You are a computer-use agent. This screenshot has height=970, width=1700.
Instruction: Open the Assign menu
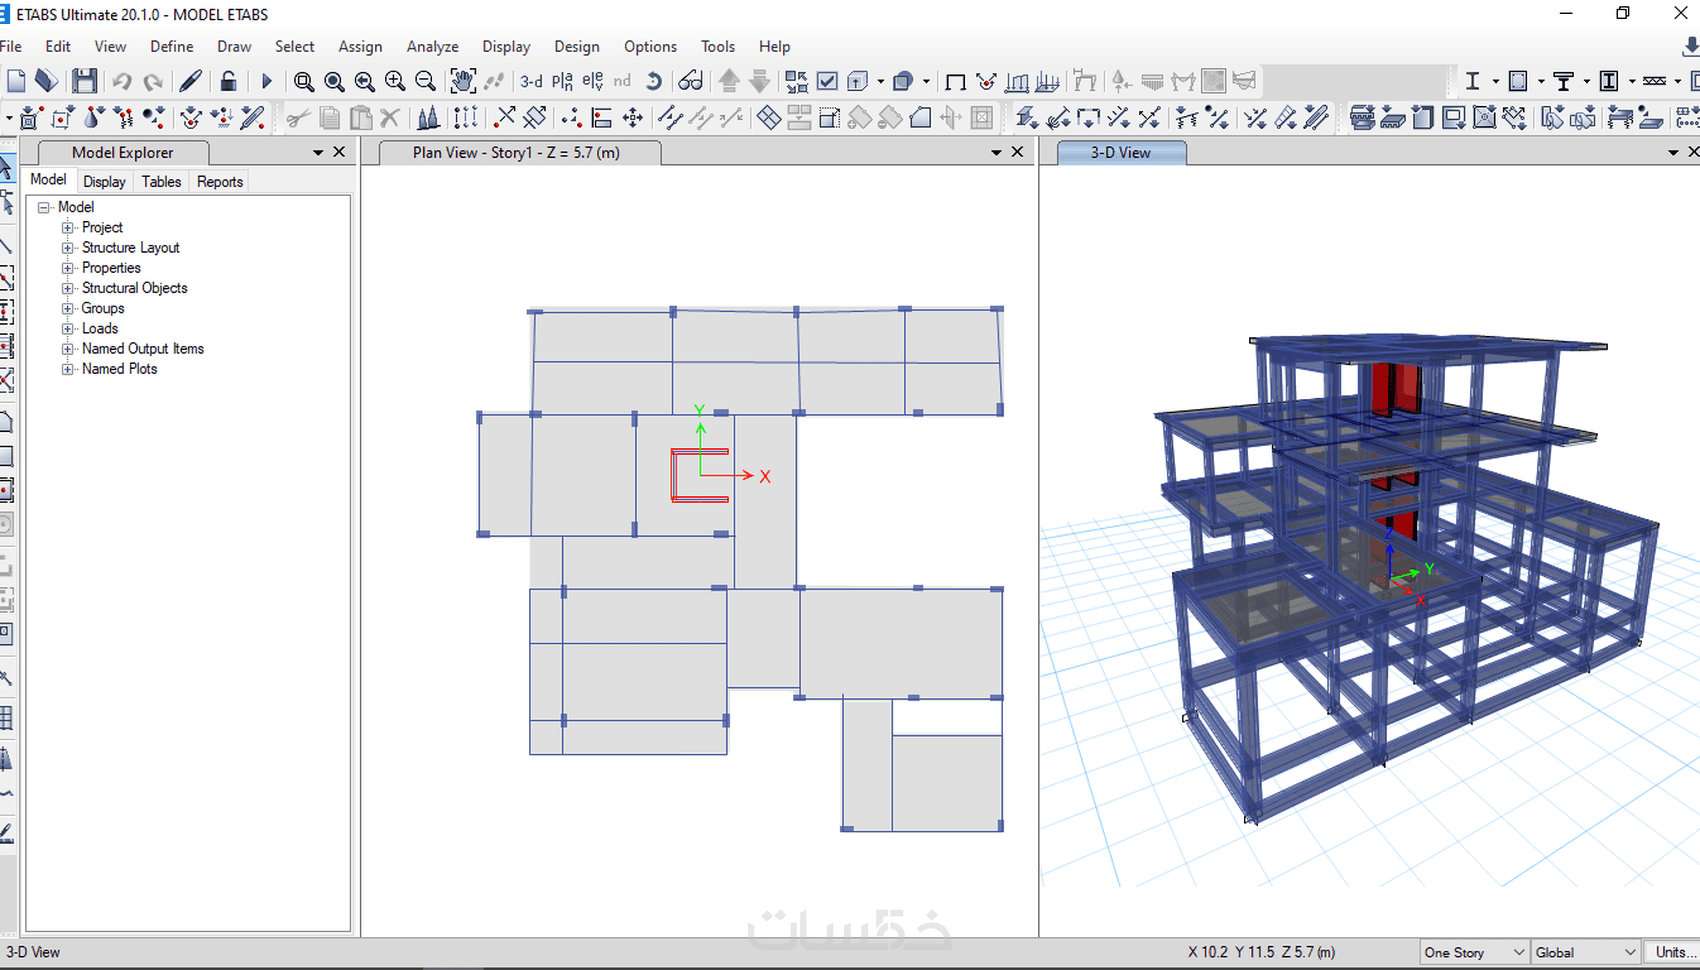360,46
